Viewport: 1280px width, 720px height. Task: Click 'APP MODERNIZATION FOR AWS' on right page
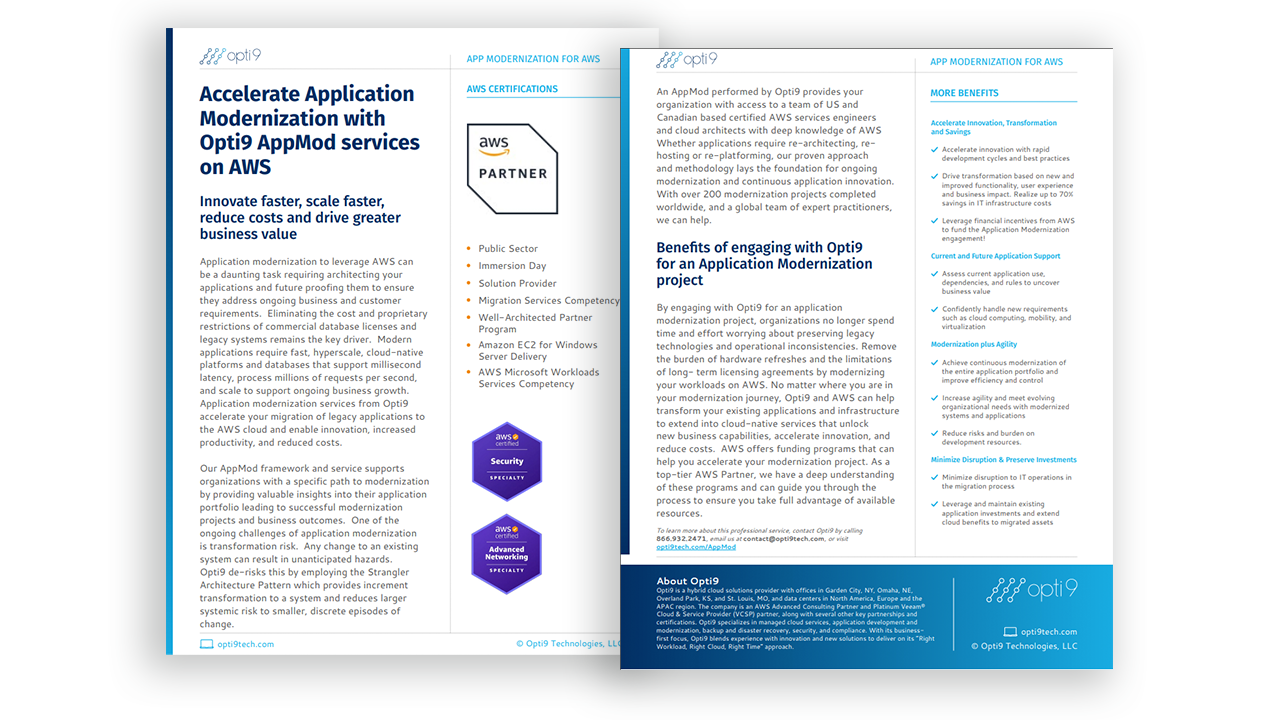pyautogui.click(x=997, y=62)
